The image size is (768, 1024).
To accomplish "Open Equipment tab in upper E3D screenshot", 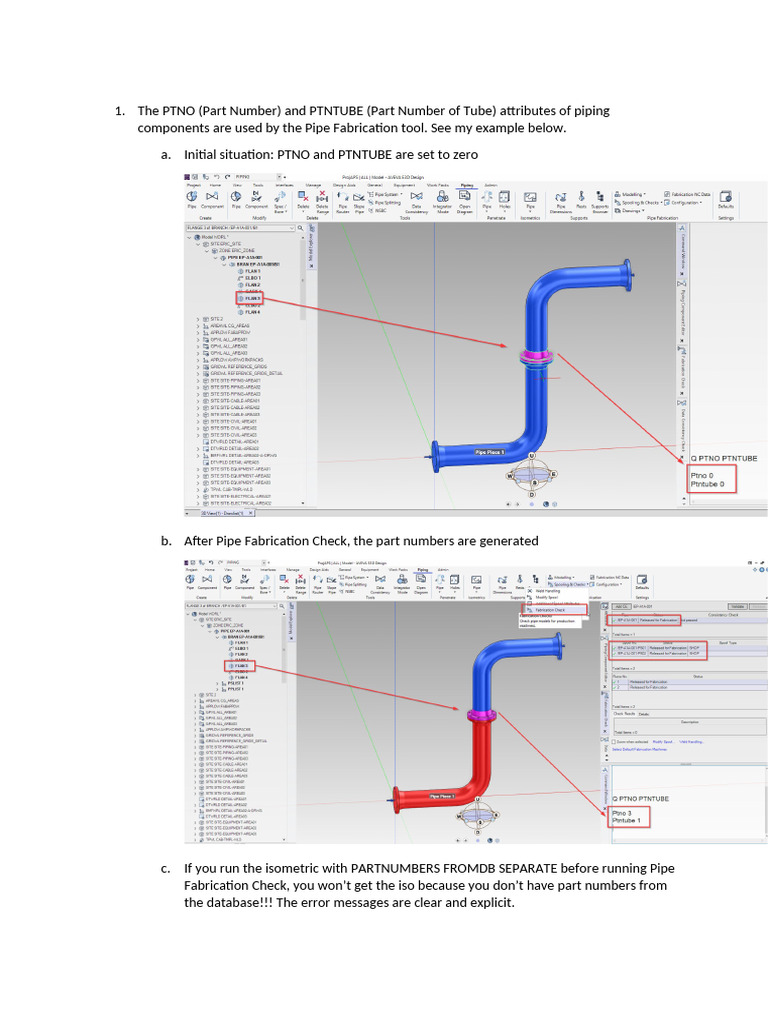I will pos(404,185).
